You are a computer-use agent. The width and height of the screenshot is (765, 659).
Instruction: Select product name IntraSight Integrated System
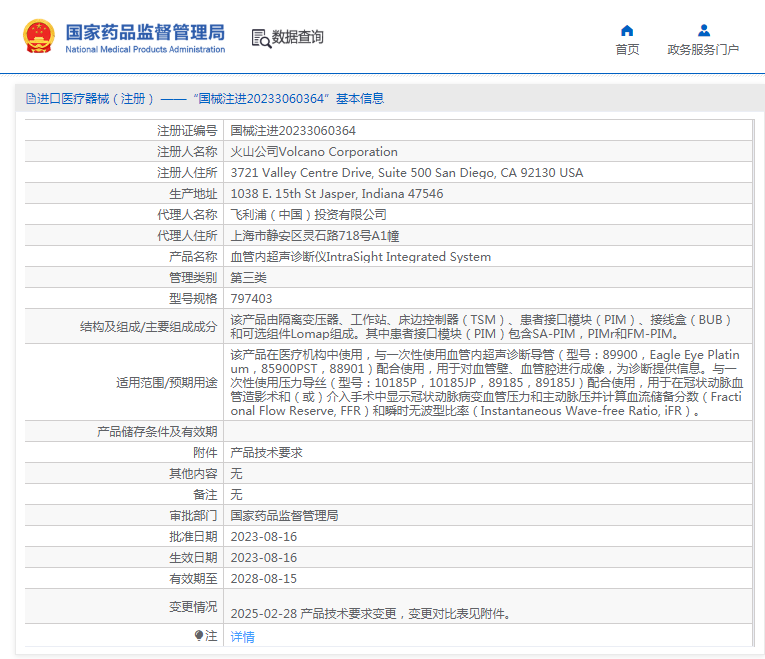click(361, 257)
